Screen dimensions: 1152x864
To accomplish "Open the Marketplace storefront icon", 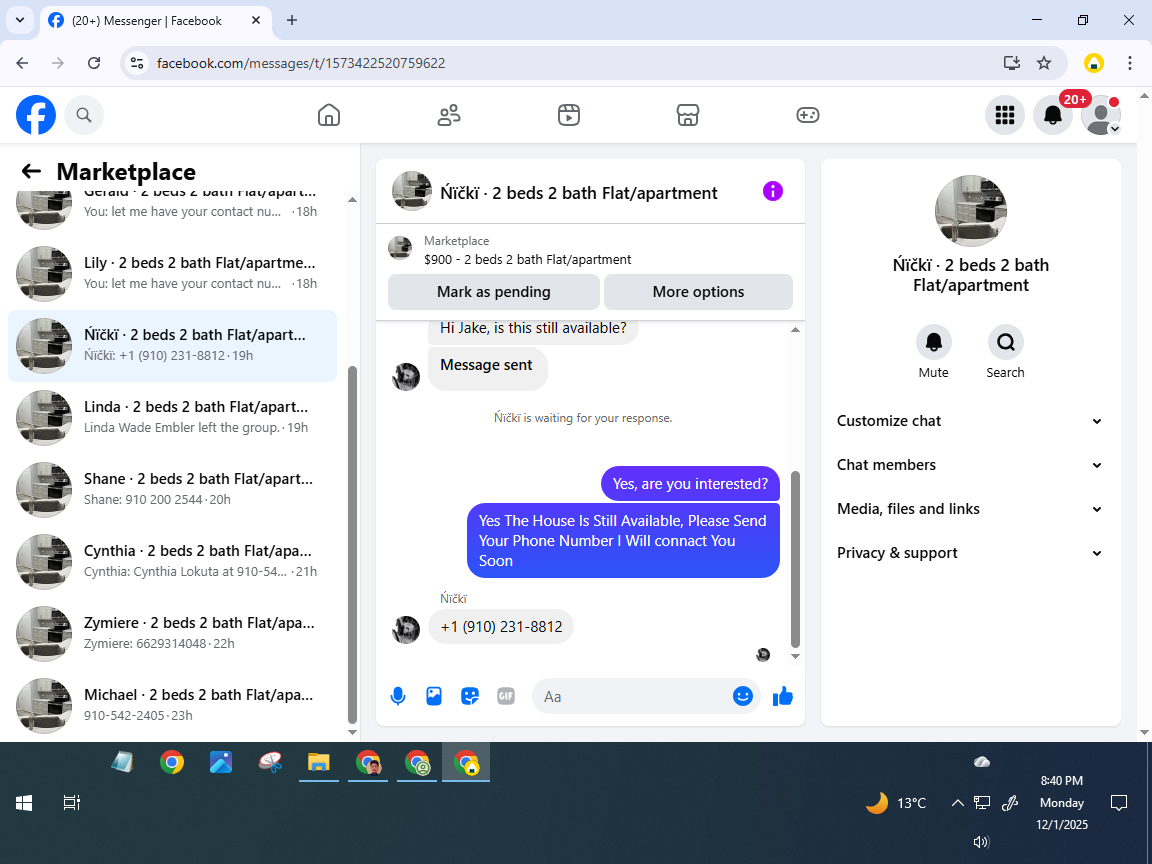I will pos(688,115).
